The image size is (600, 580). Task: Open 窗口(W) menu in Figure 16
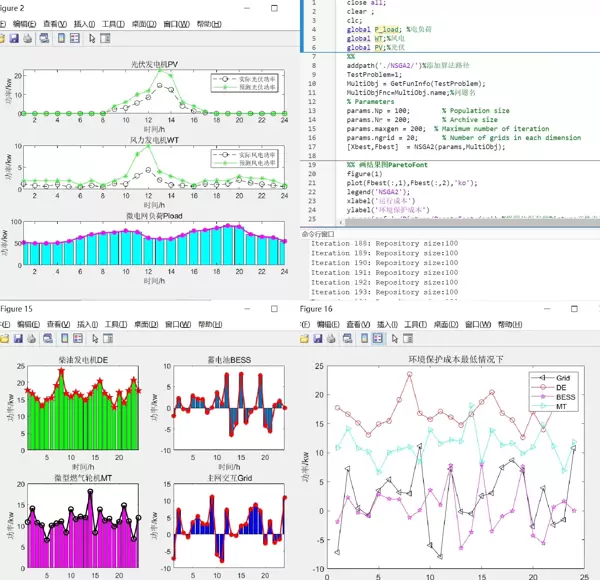pos(471,325)
